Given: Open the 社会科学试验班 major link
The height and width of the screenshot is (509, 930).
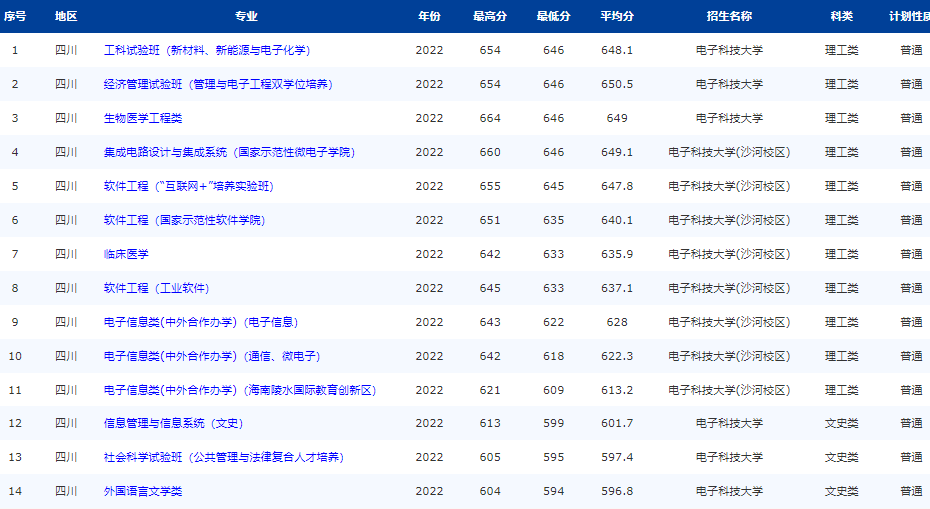Looking at the screenshot, I should point(224,457).
